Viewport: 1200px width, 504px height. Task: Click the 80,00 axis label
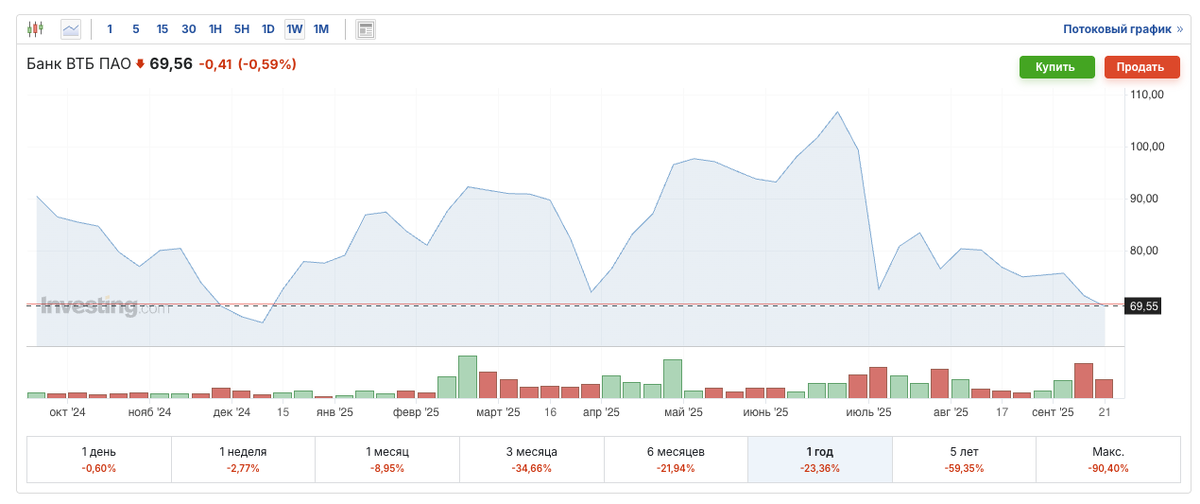click(x=1146, y=251)
